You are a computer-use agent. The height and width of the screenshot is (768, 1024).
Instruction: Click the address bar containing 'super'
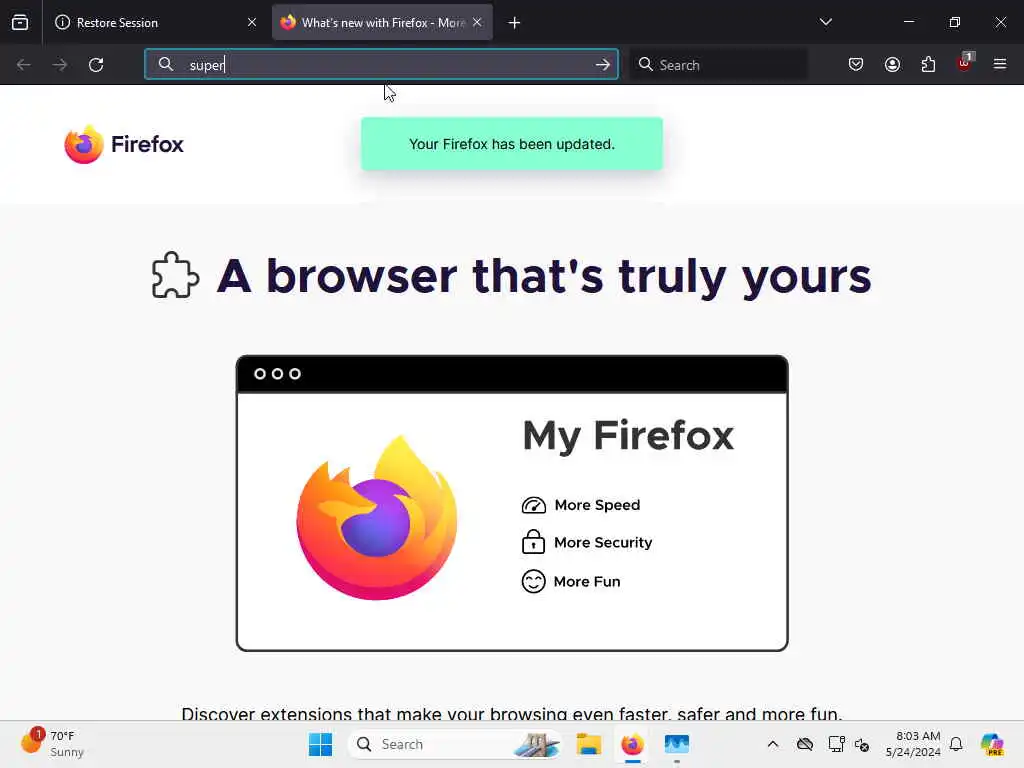pyautogui.click(x=381, y=65)
